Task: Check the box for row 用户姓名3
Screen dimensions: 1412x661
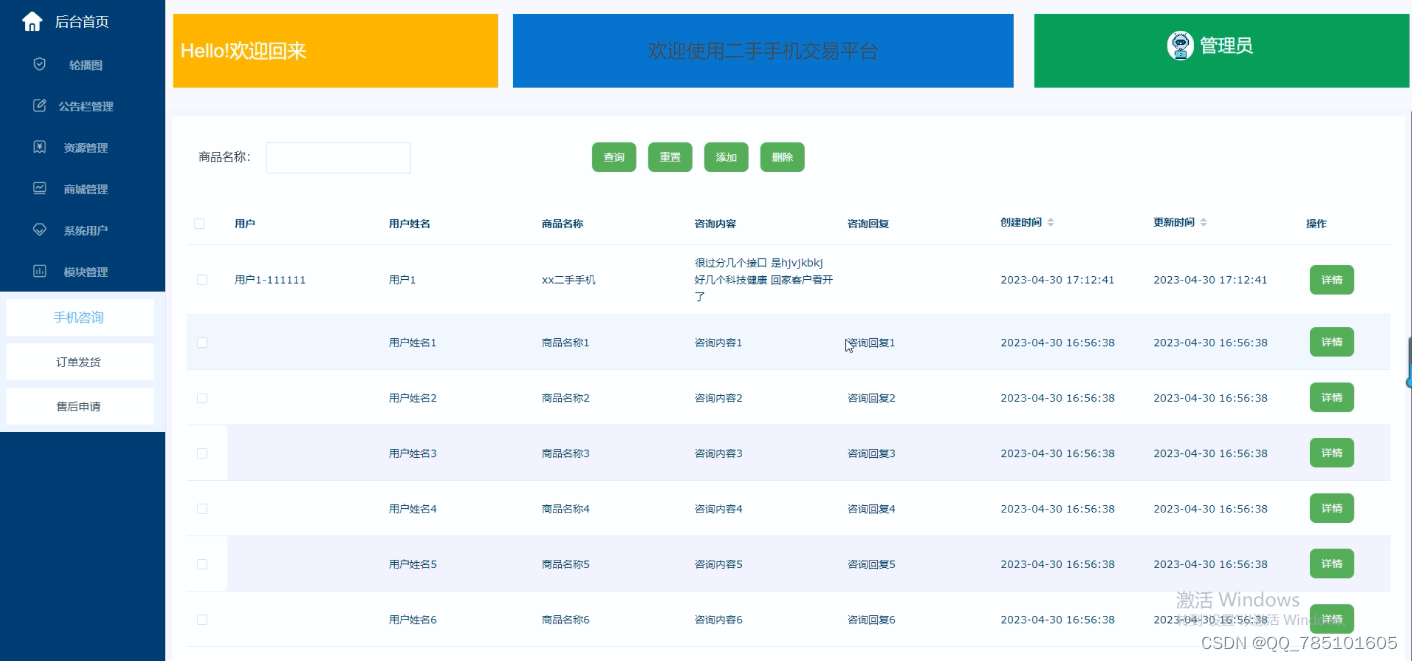Action: click(x=202, y=453)
